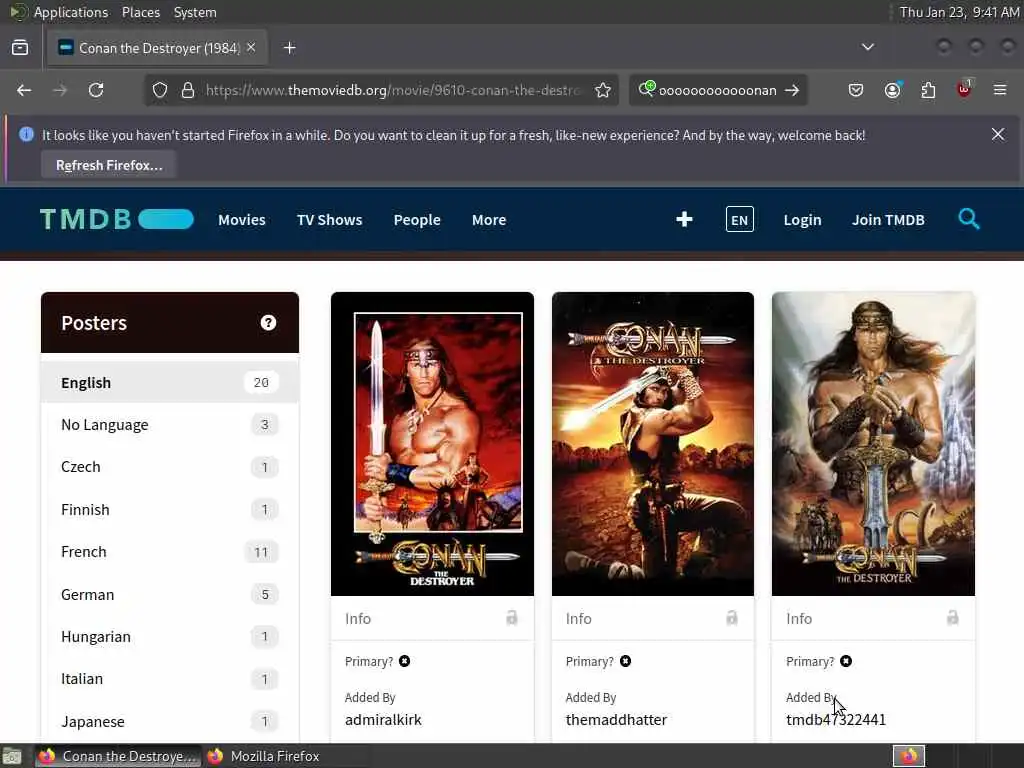
Task: Open the EN language selector
Action: click(x=739, y=219)
